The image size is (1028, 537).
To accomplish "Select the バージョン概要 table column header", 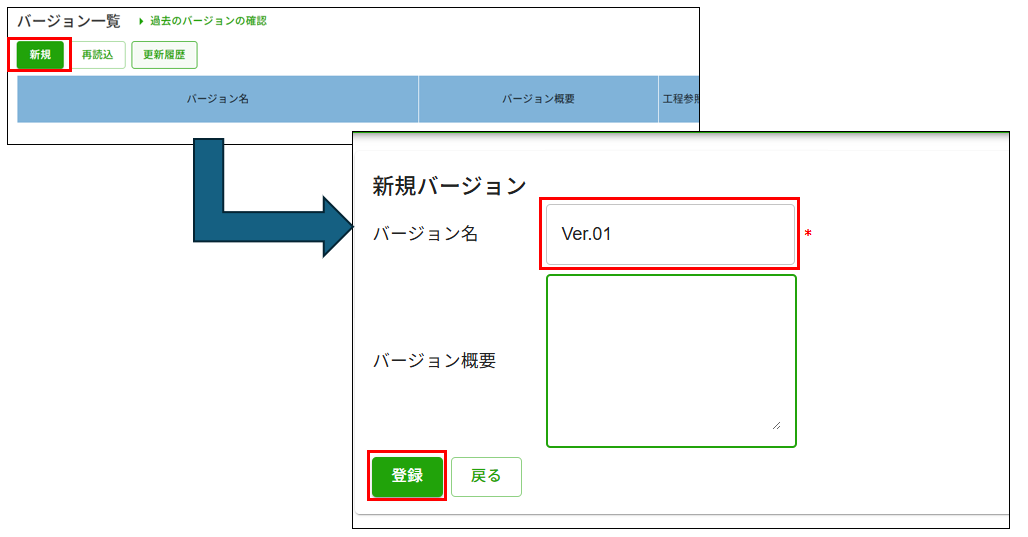I will click(538, 99).
